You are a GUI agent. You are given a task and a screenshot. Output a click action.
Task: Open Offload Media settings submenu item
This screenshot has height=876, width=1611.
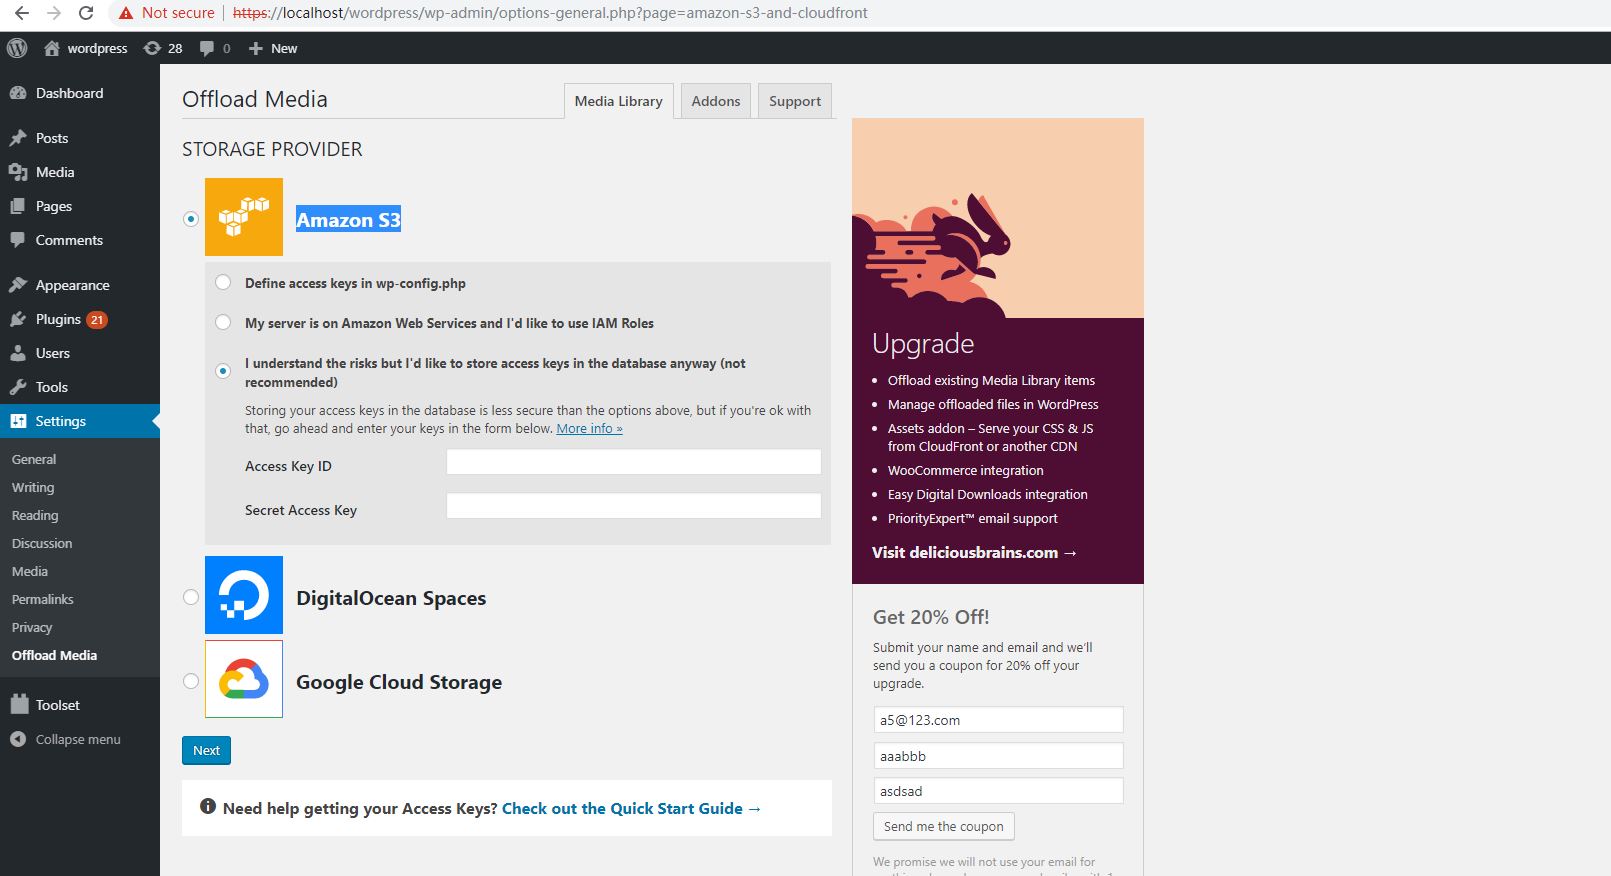tap(55, 655)
